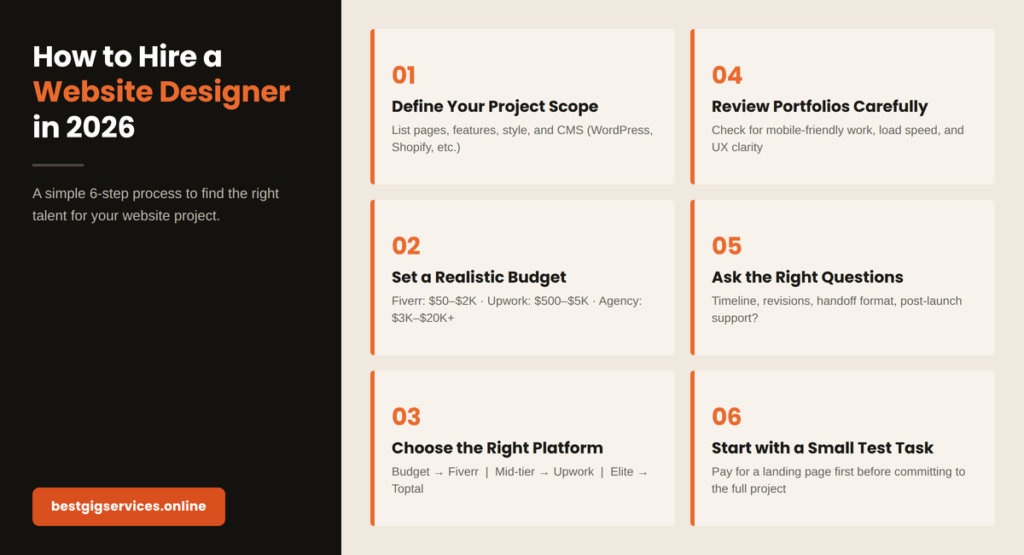The image size is (1024, 555).
Task: Select 'Define Your Project Scope' title
Action: click(494, 106)
